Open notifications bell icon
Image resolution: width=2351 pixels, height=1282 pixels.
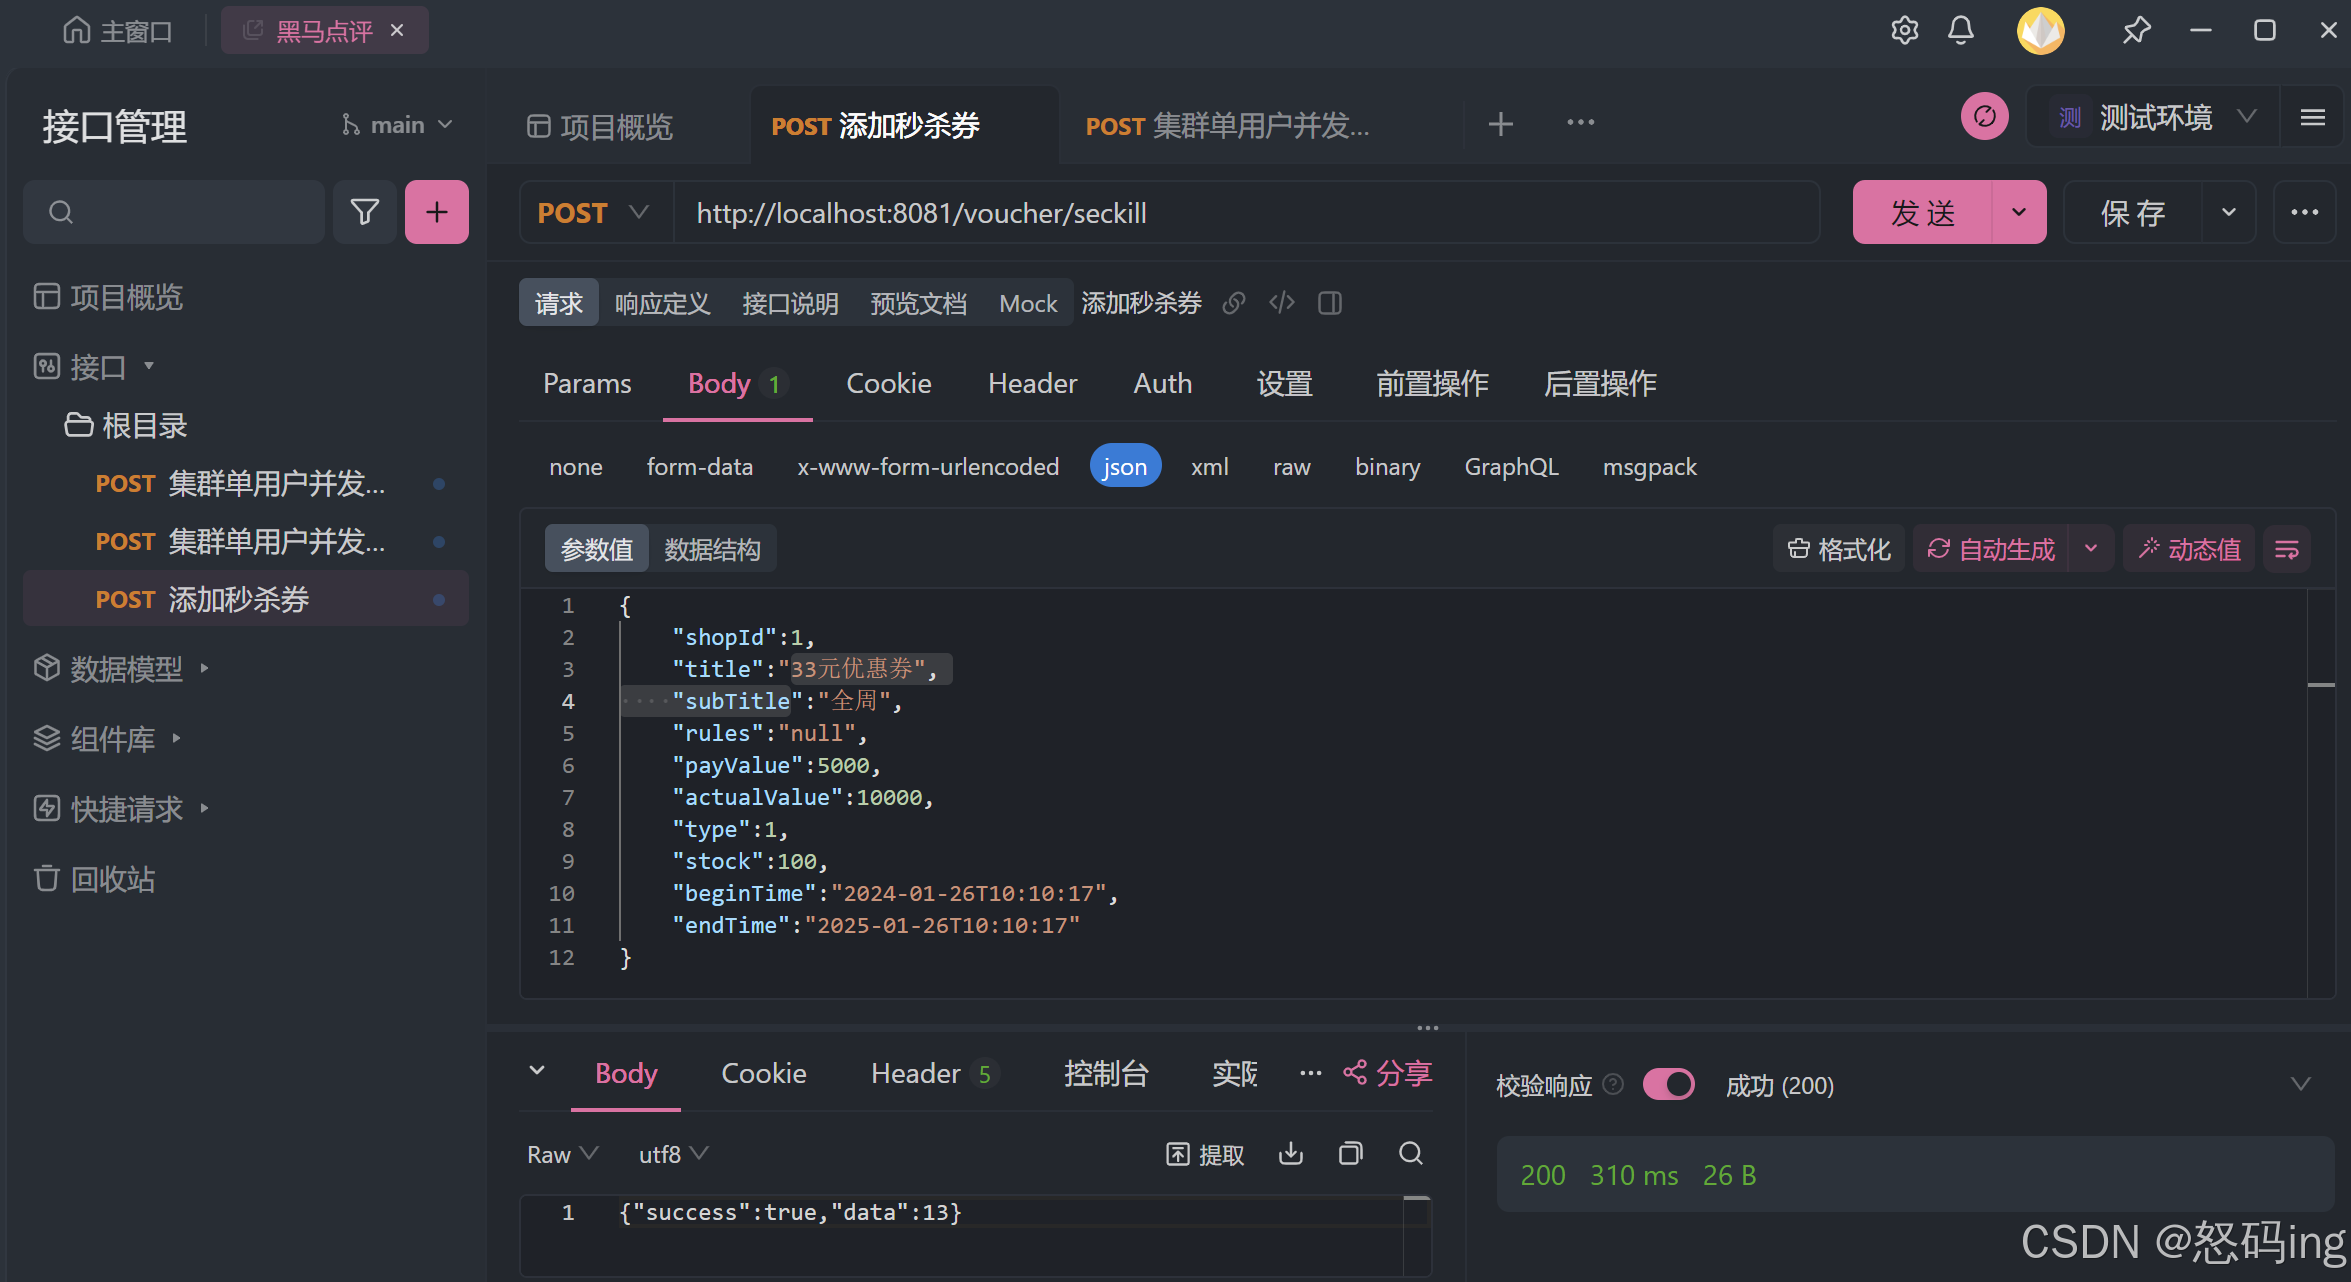[1961, 31]
